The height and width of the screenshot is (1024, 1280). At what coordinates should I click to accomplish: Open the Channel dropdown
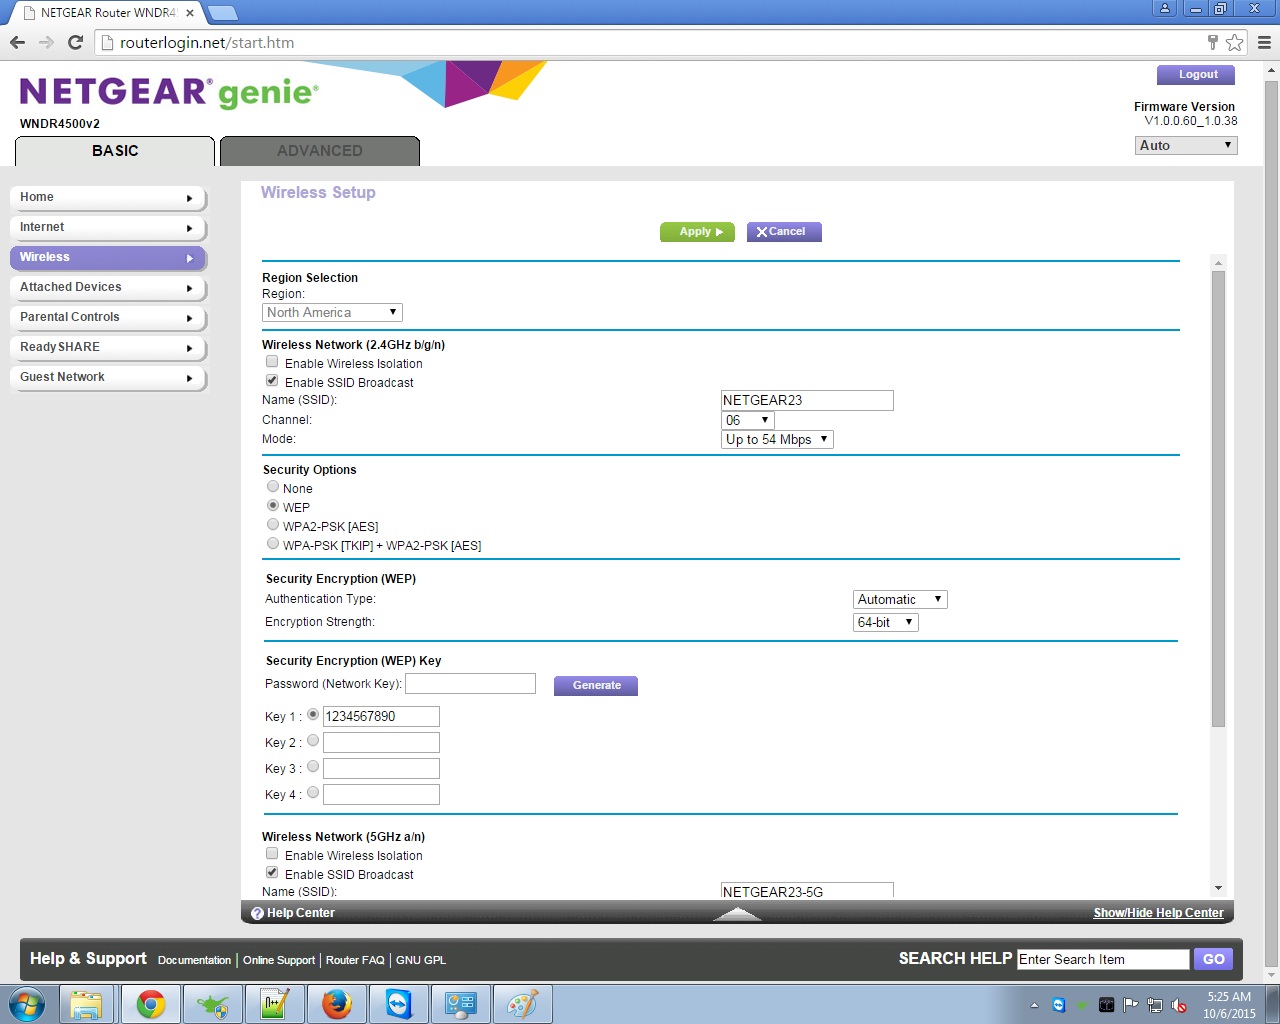pyautogui.click(x=748, y=420)
